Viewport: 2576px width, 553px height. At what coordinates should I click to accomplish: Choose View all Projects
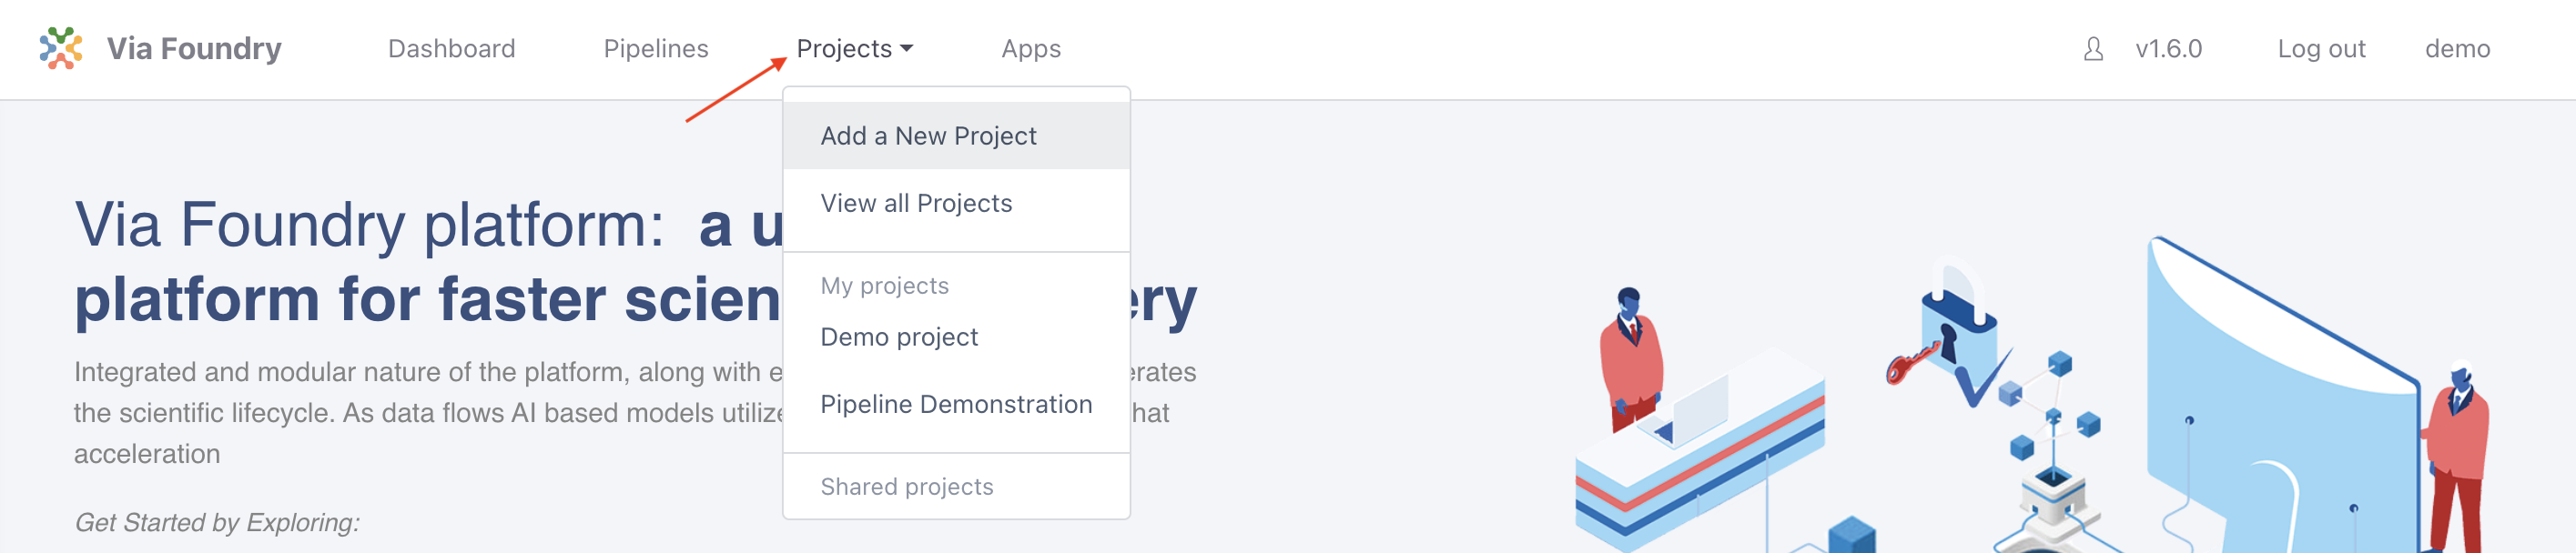click(x=956, y=203)
